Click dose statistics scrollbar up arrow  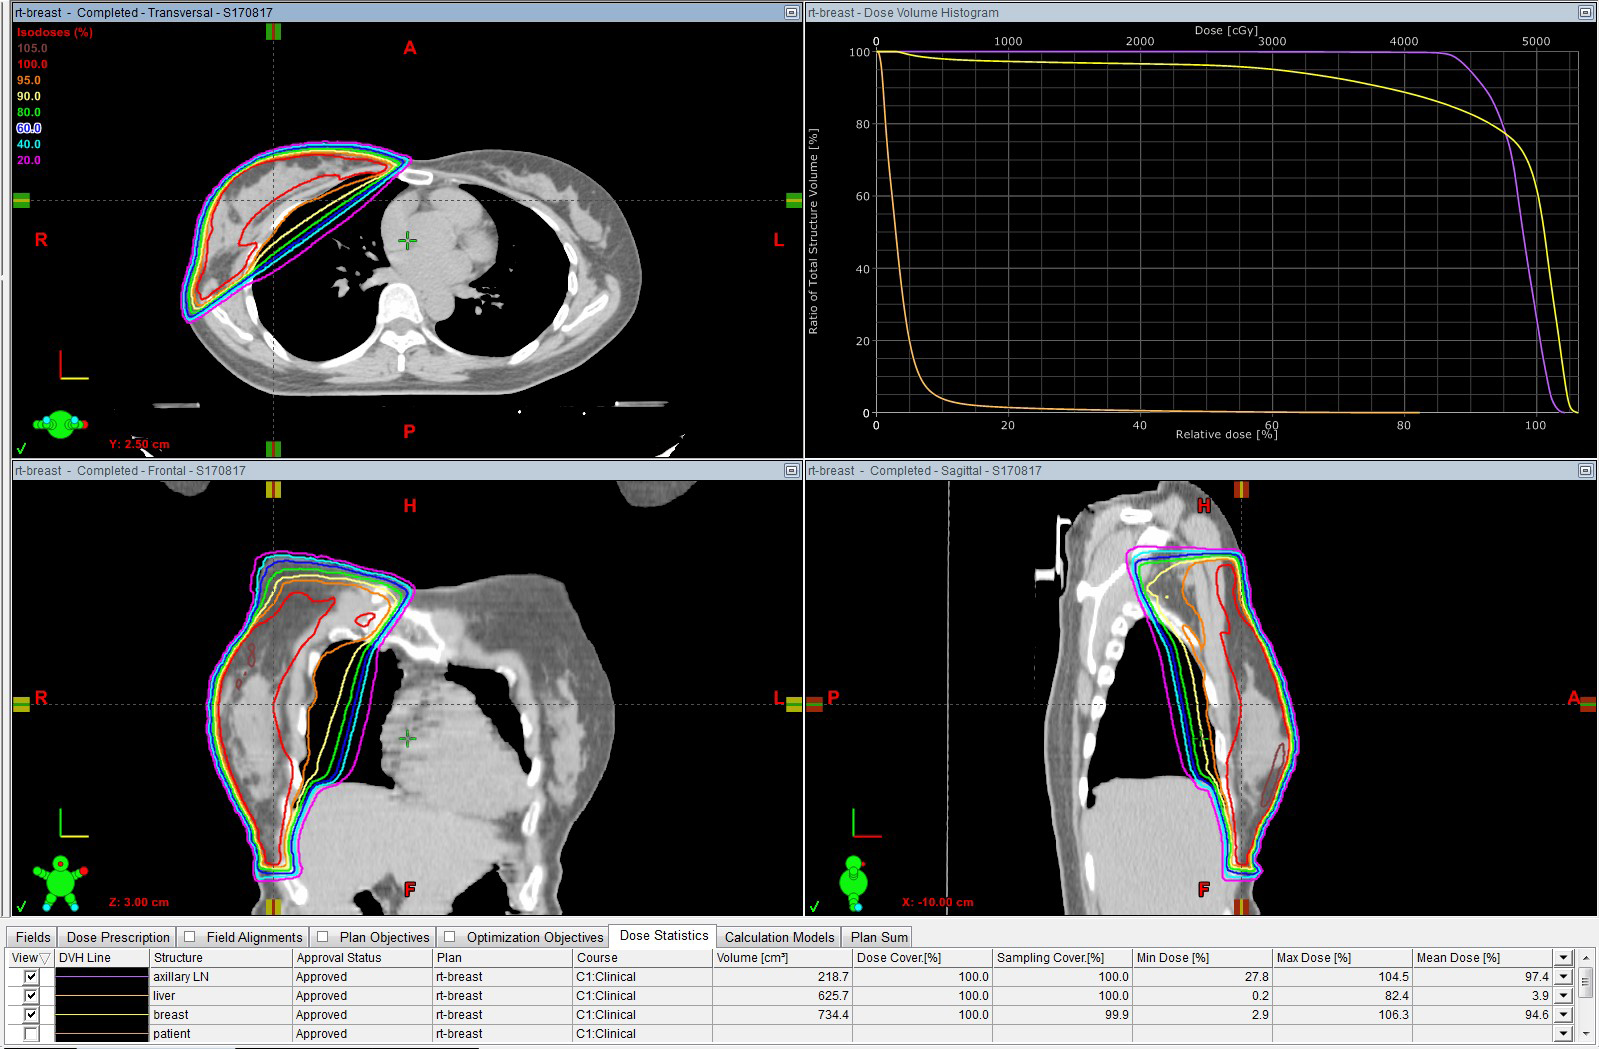tap(1586, 958)
